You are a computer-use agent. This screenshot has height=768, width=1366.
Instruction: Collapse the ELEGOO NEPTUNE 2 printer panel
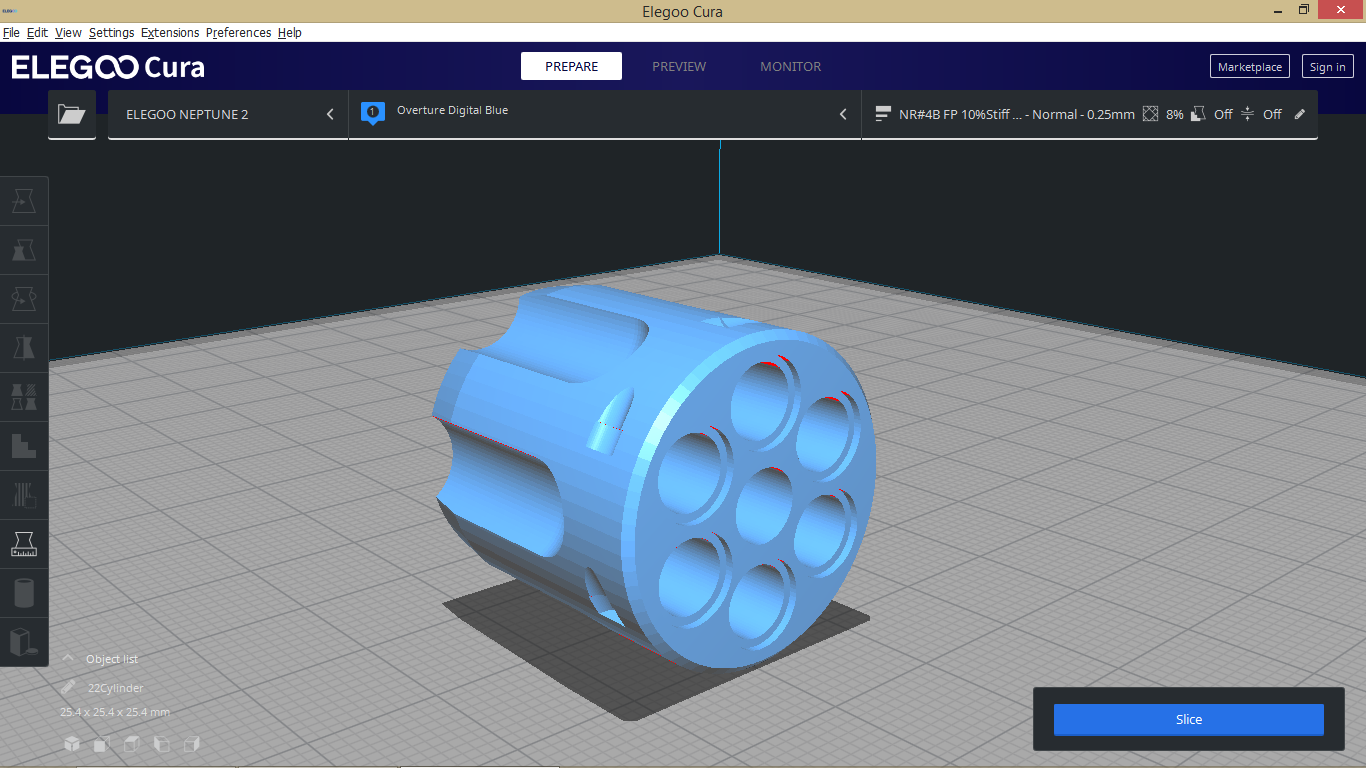330,114
